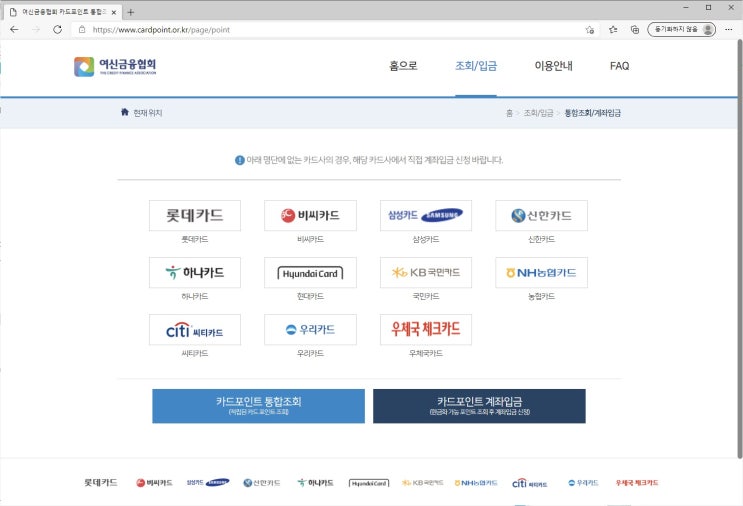Open the favorites list icon
Screen dimensions: 743x506
point(613,29)
